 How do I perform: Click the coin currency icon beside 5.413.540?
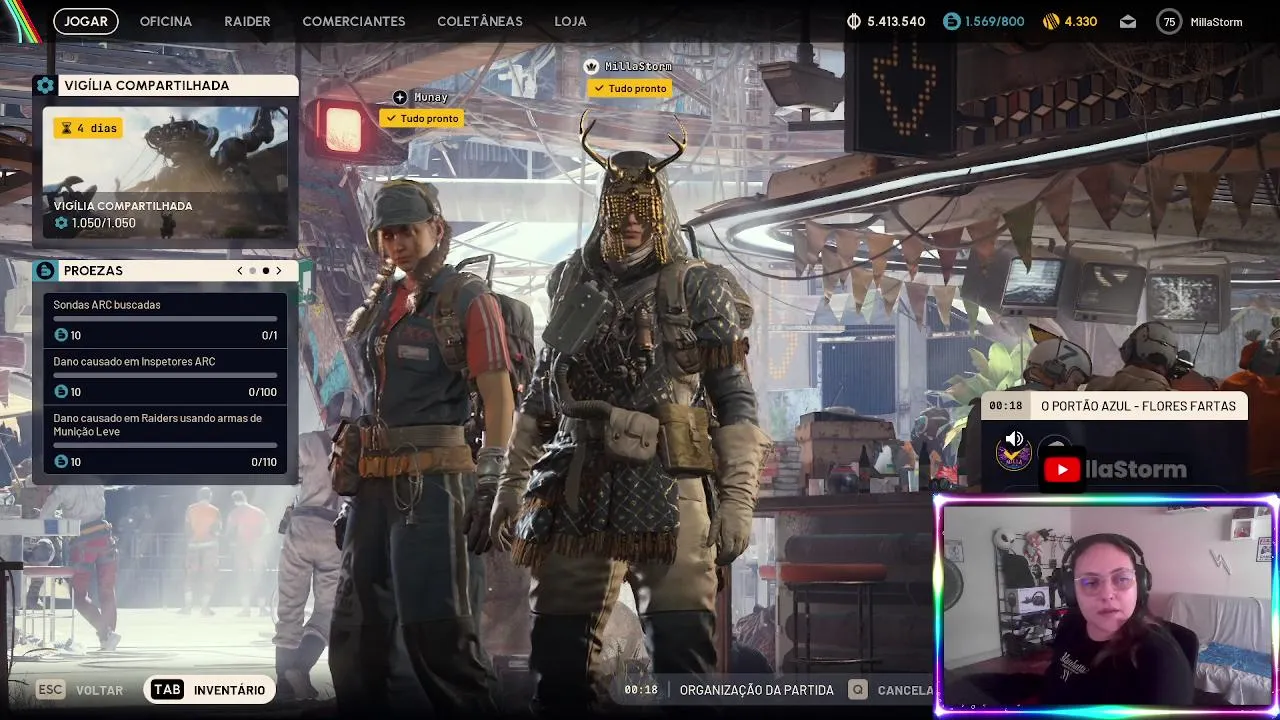pyautogui.click(x=854, y=21)
